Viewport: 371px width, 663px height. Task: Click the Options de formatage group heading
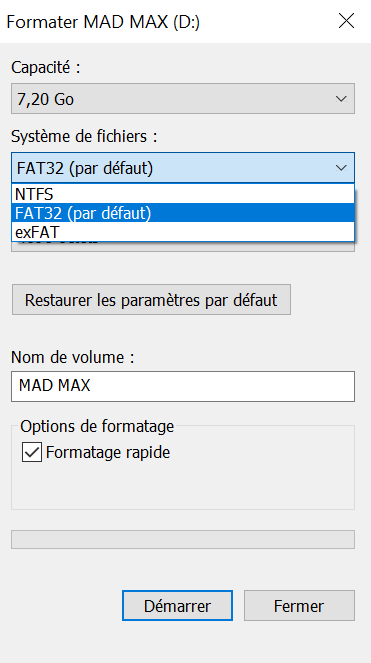tap(97, 426)
